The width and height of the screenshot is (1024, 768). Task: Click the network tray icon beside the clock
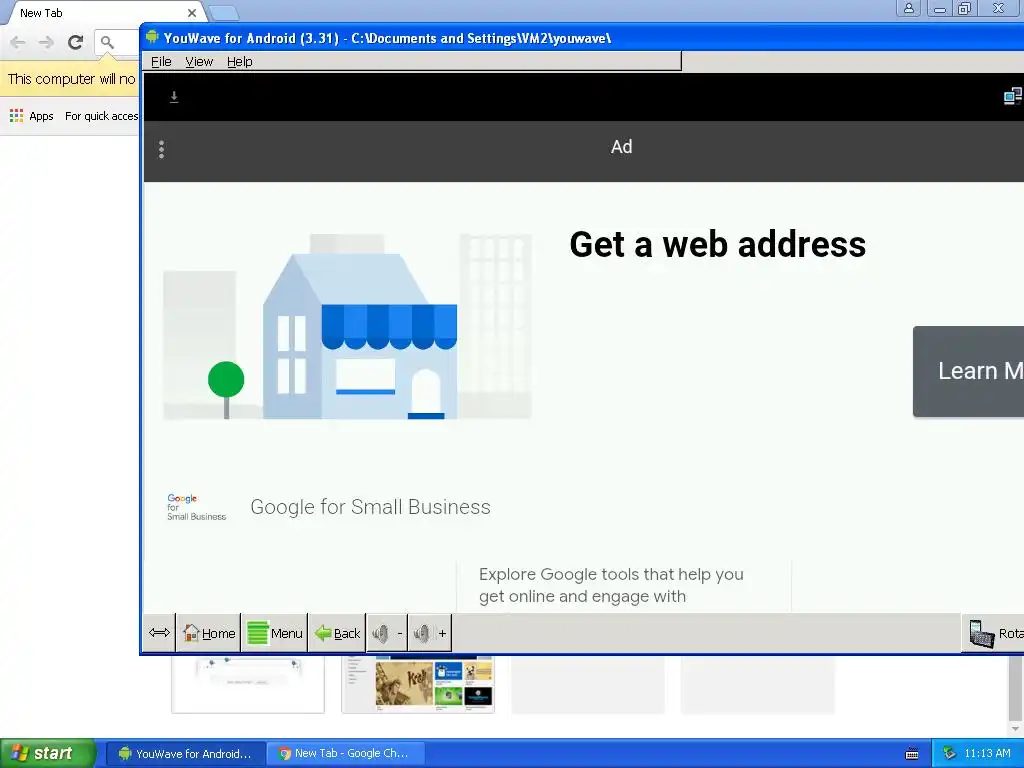949,754
